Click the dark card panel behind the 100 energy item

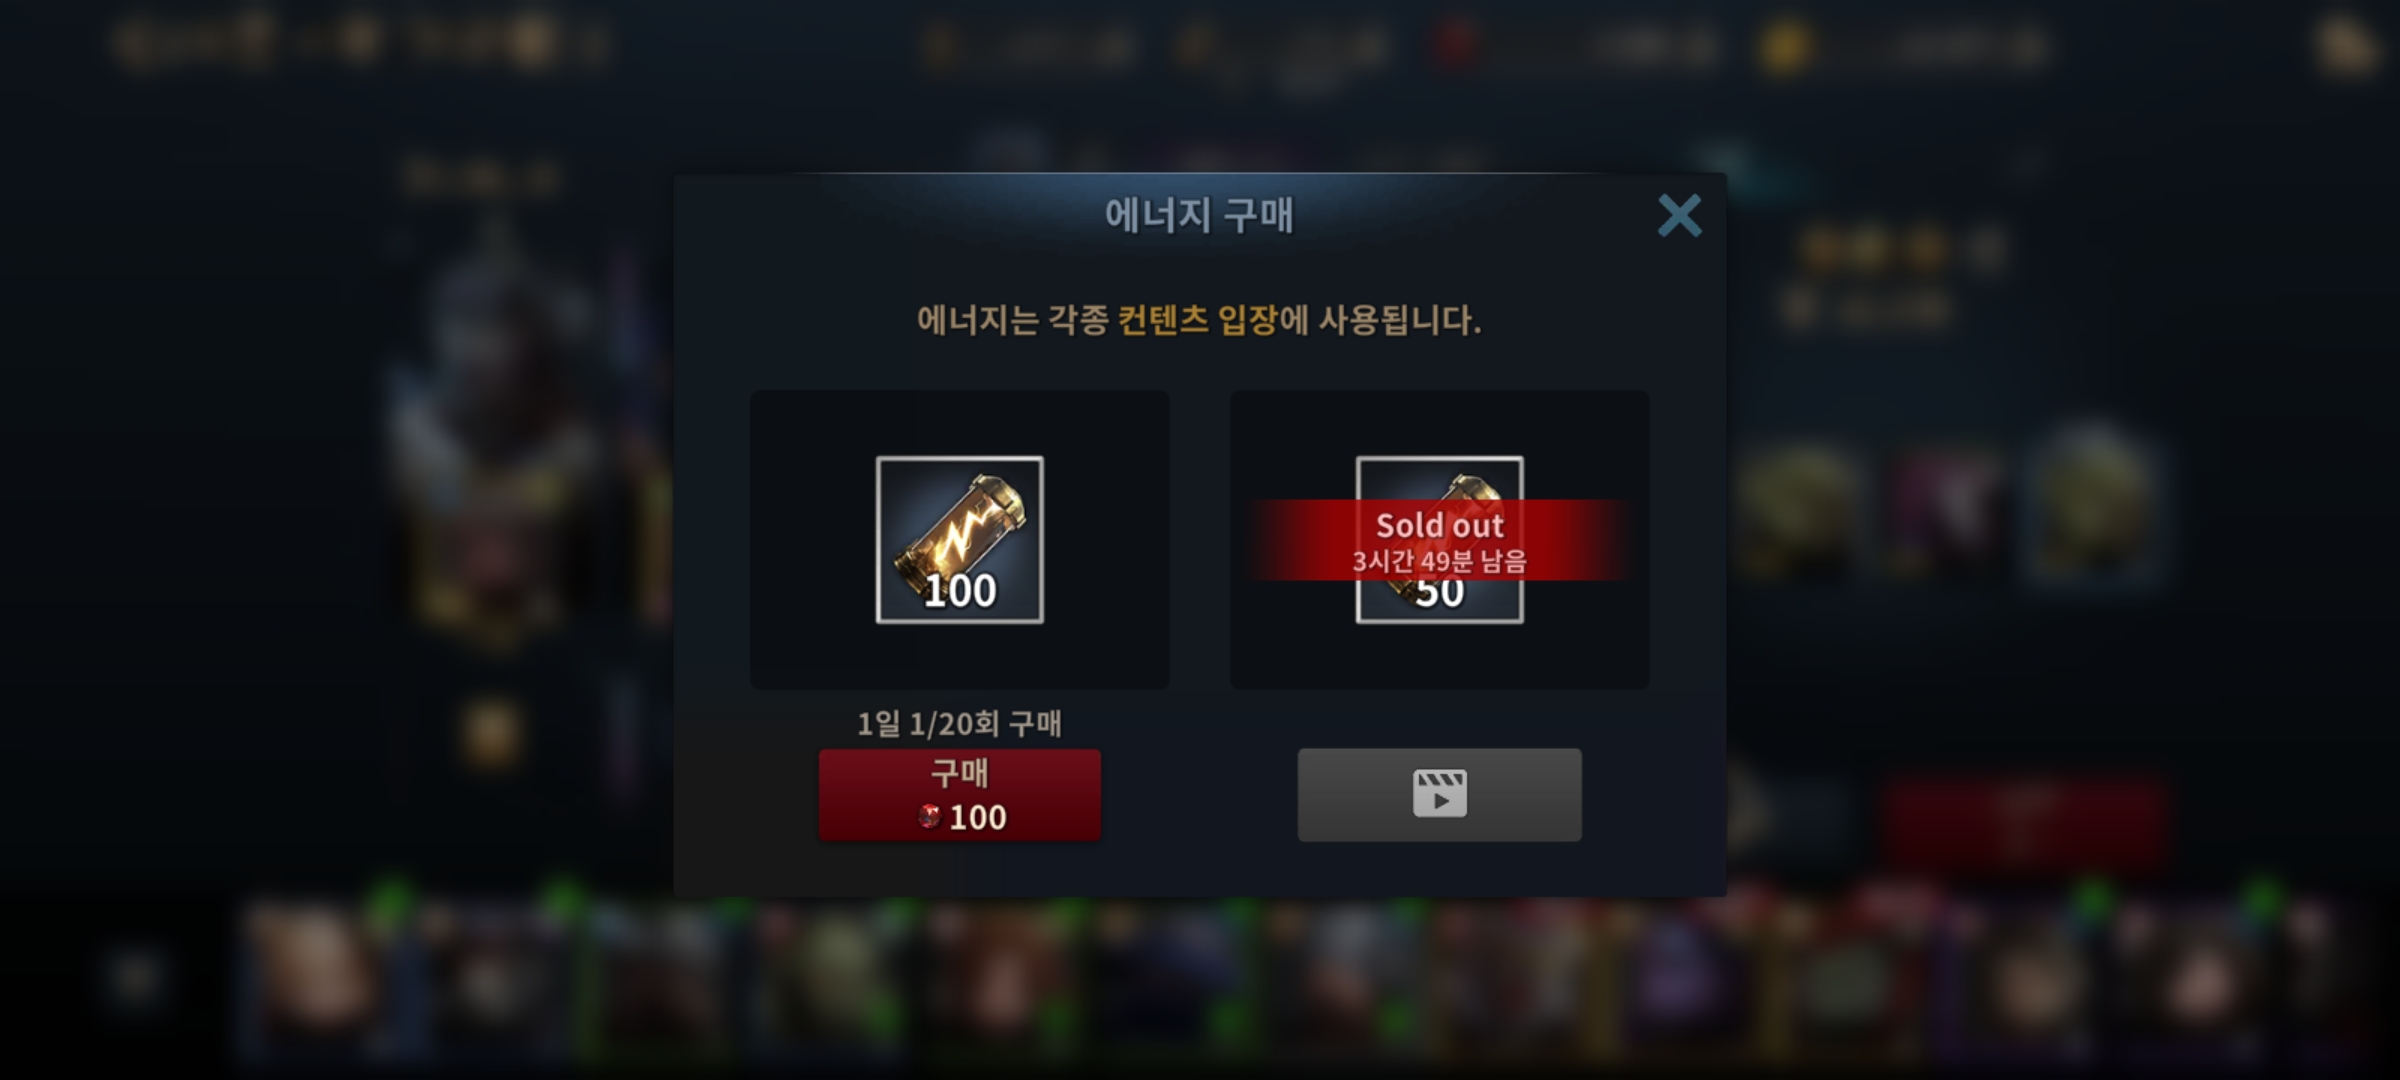(x=960, y=540)
